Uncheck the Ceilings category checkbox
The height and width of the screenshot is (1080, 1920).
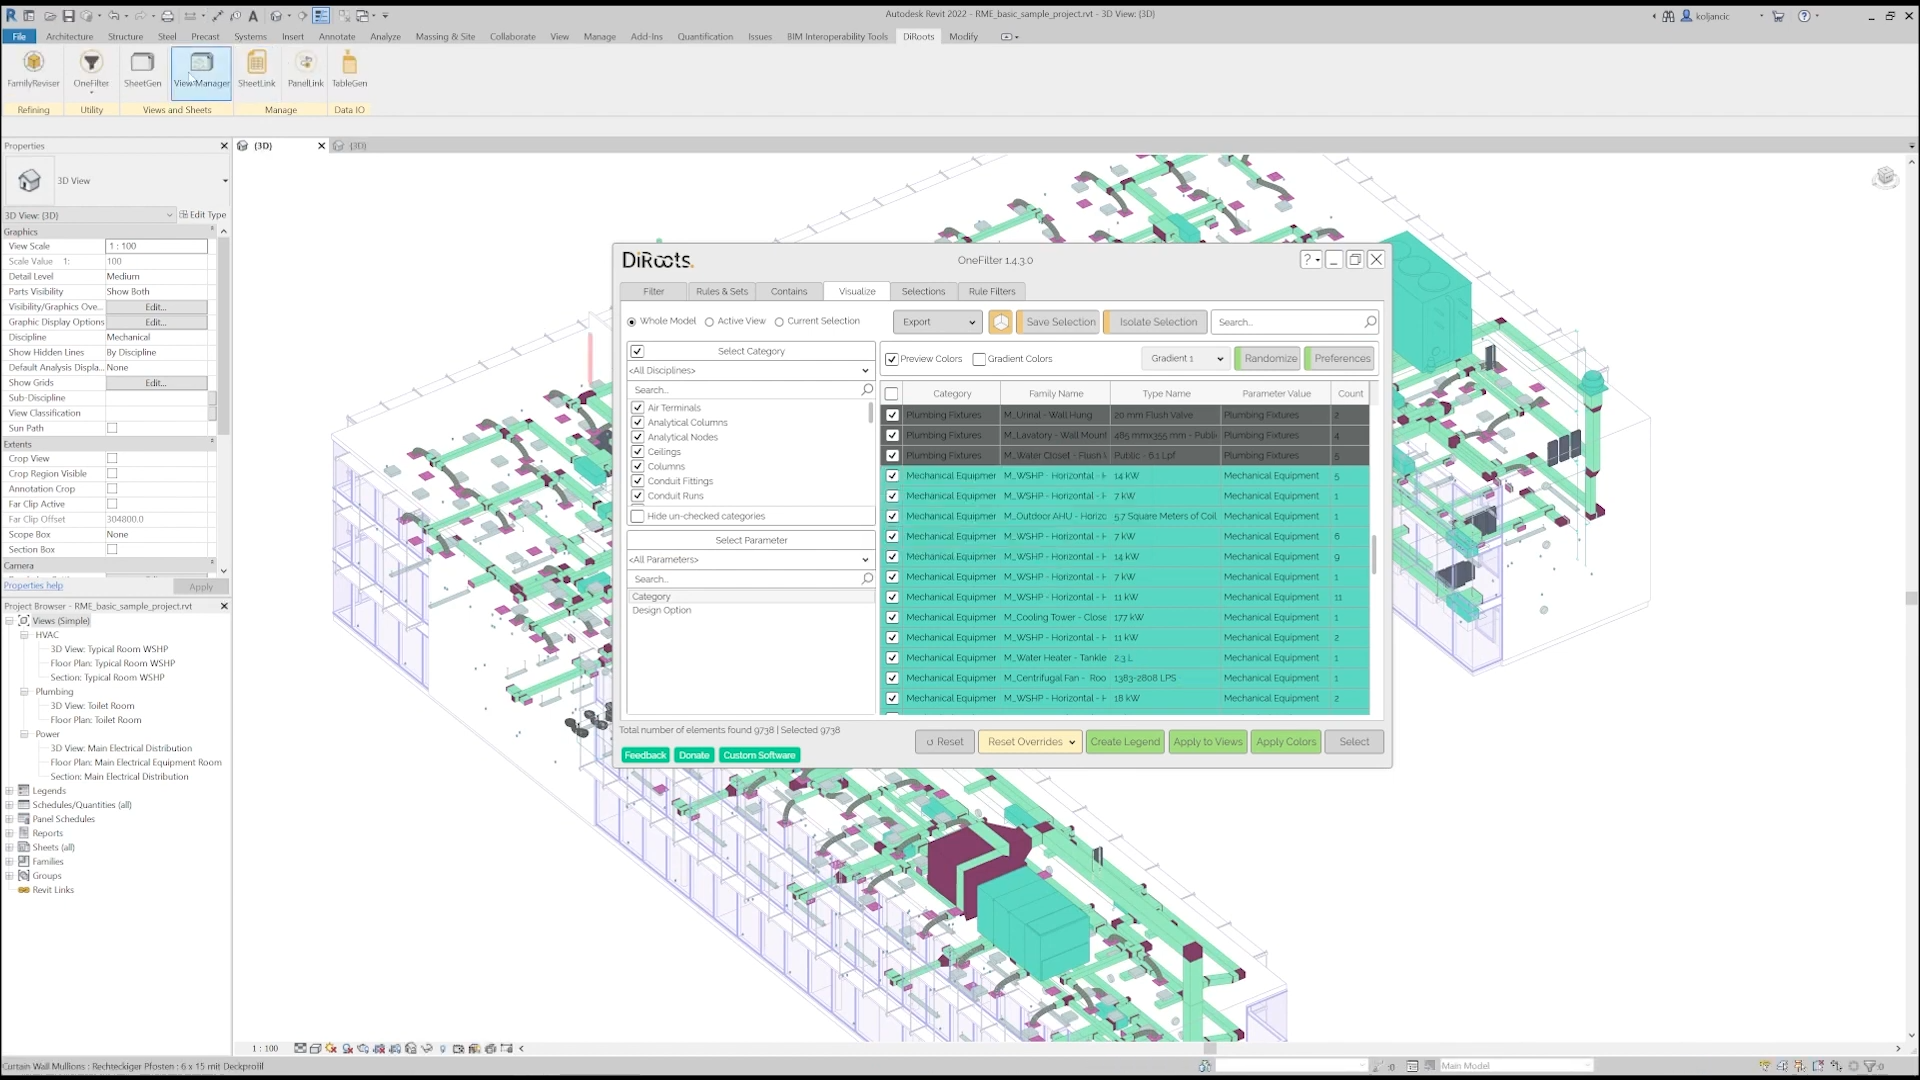(638, 452)
